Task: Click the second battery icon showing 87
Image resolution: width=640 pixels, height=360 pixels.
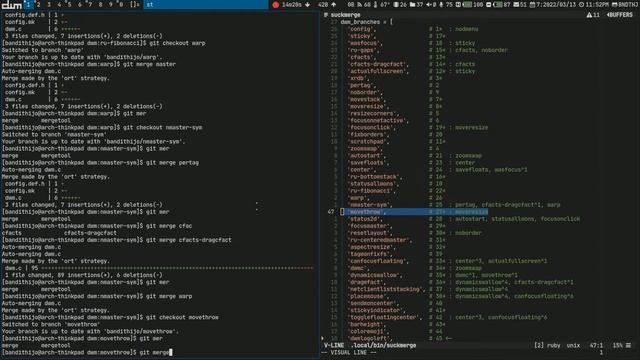Action: (x=498, y=5)
